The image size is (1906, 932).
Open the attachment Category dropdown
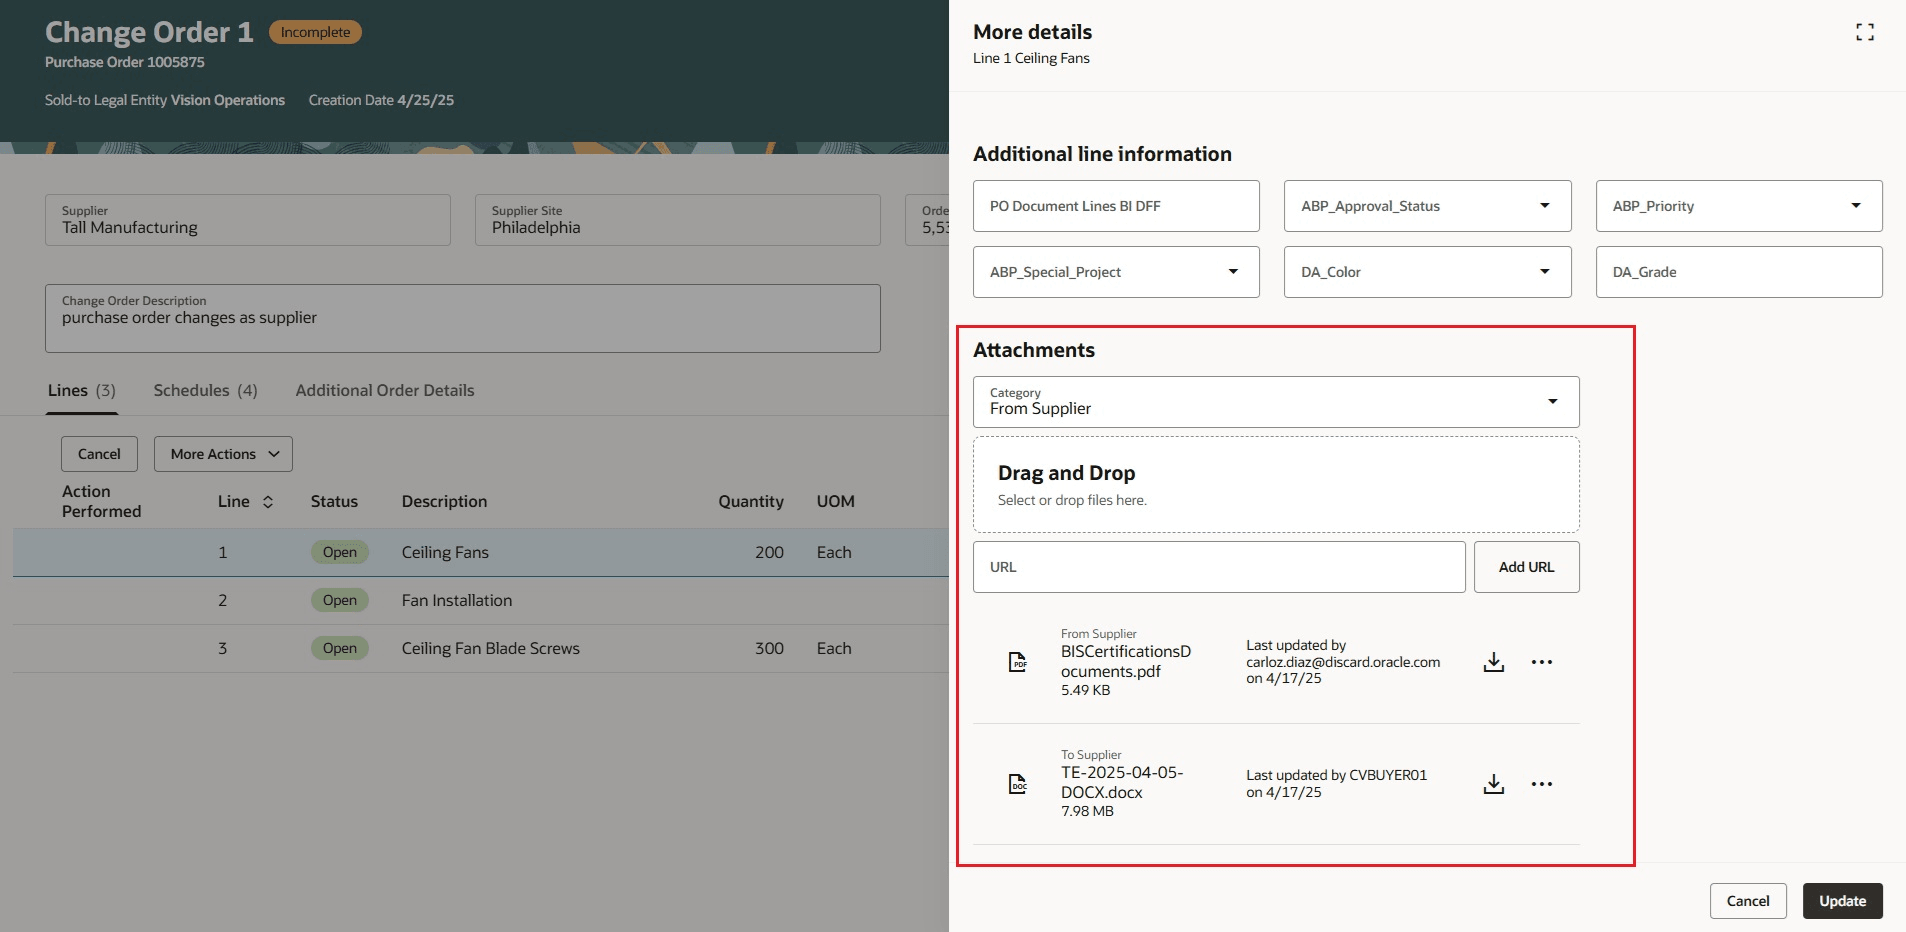point(1553,401)
